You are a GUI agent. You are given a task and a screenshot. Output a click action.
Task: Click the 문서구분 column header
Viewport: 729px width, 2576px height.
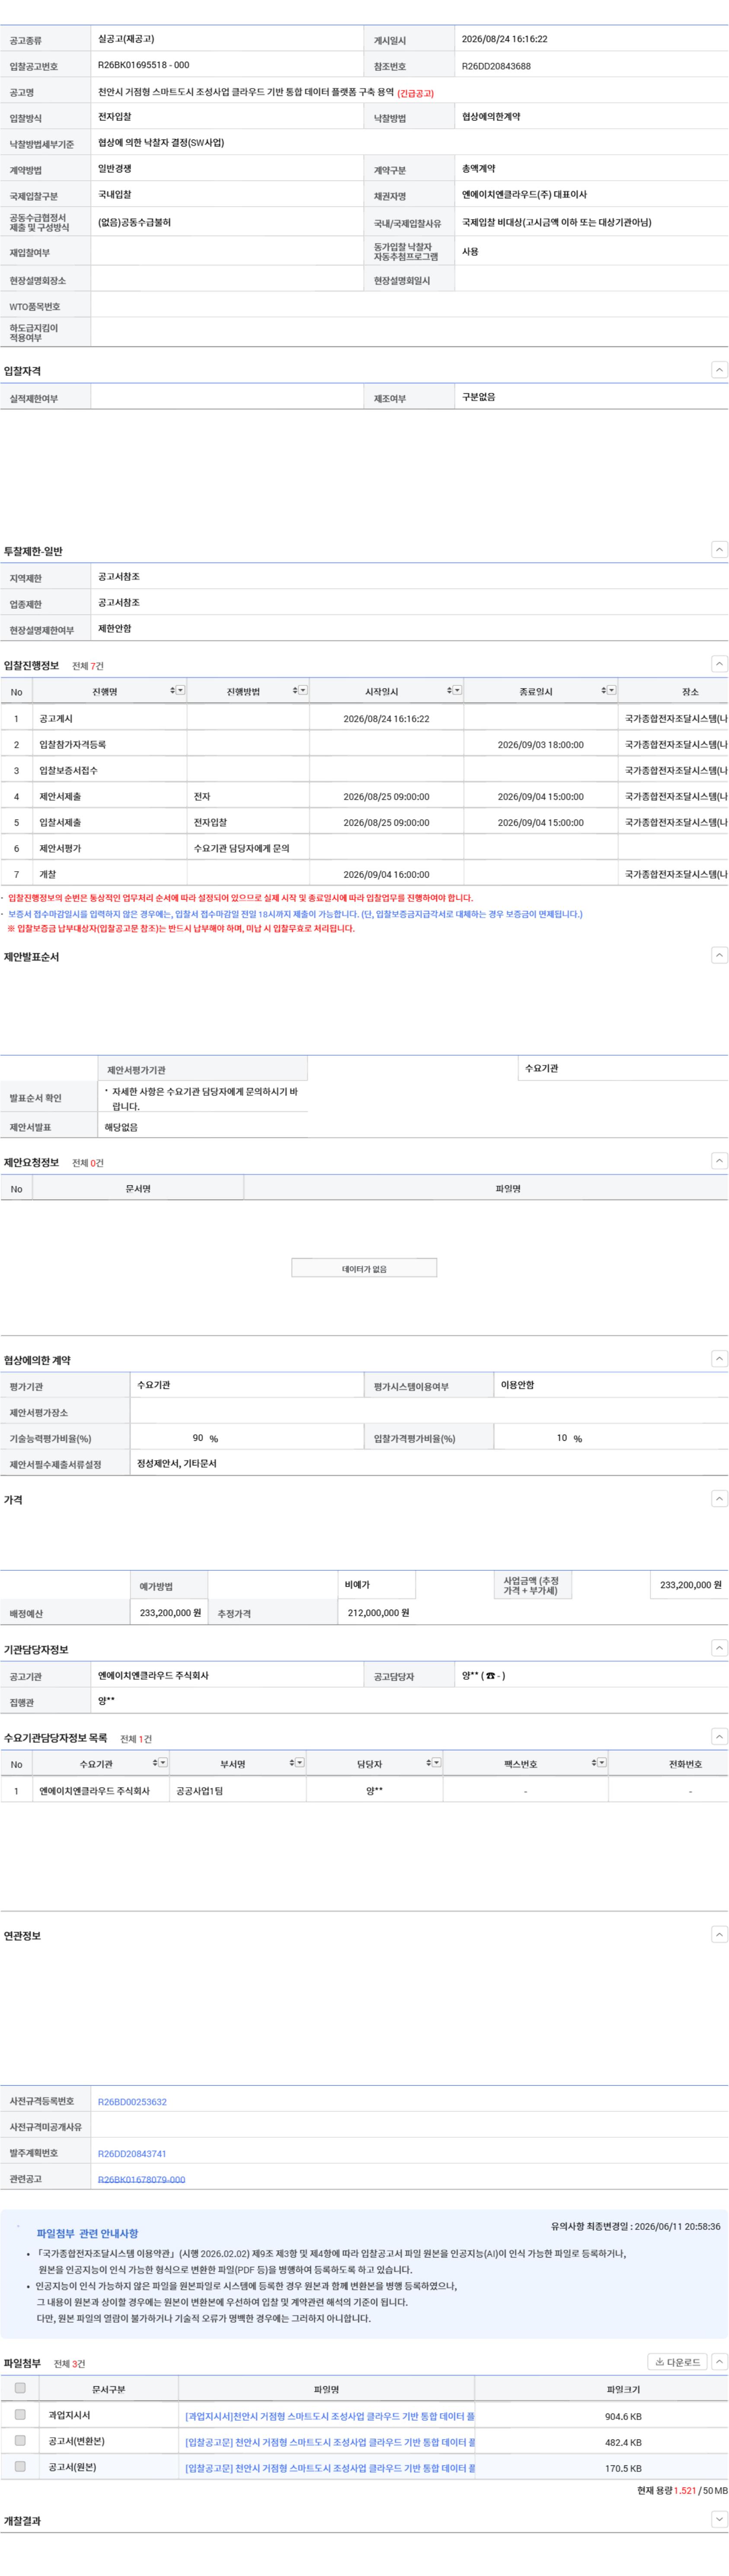pos(108,2389)
